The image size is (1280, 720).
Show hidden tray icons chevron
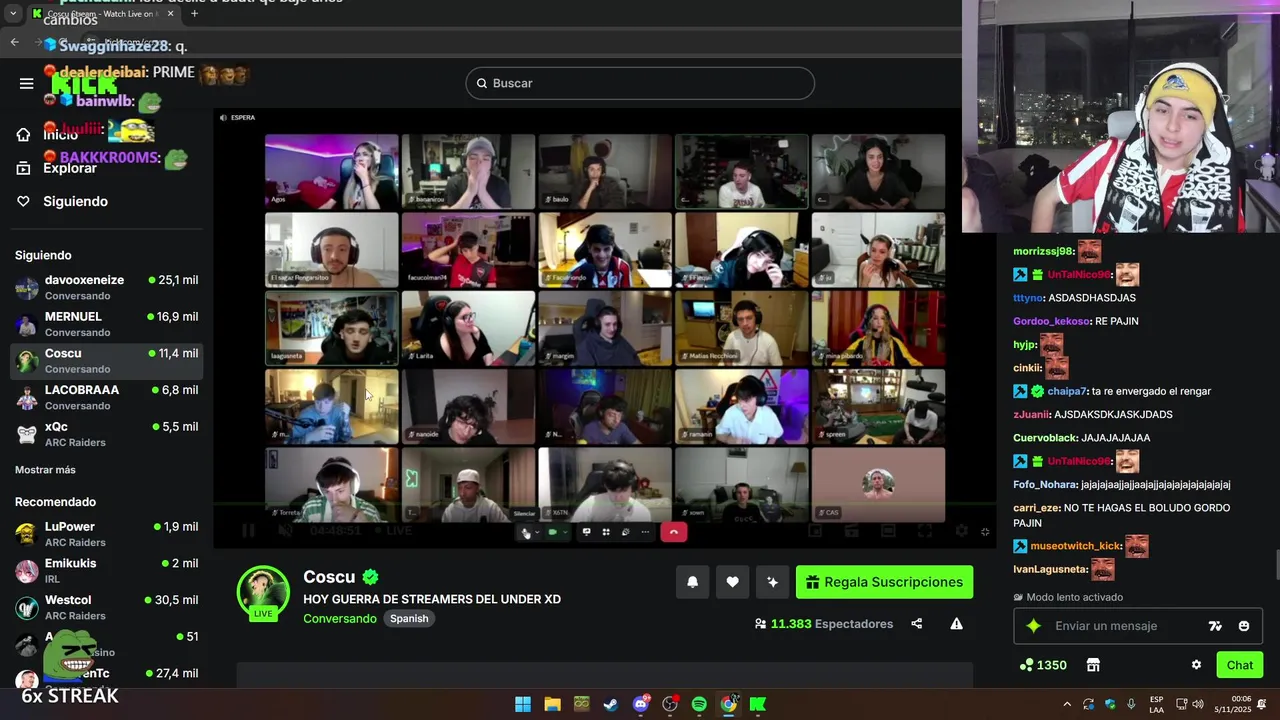click(x=1067, y=704)
